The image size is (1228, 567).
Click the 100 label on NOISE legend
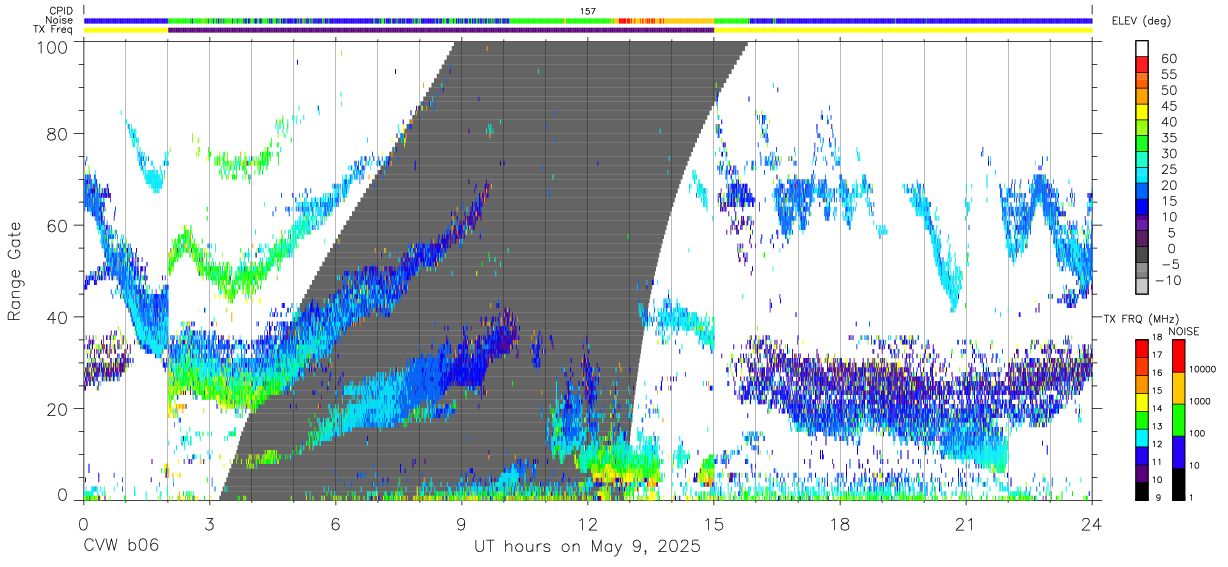point(1196,433)
